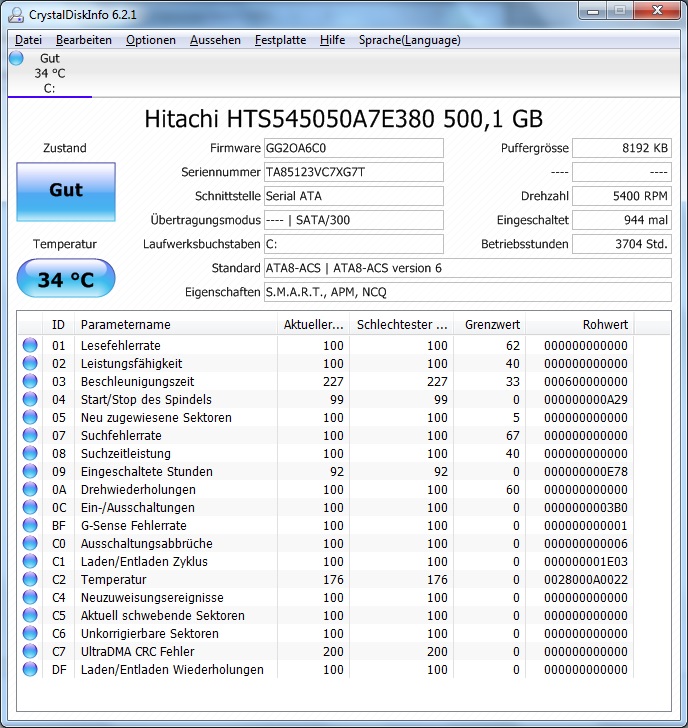Viewport: 688px width, 728px height.
Task: Click the status orb for G-Sense Fehlerrate
Action: coord(30,525)
